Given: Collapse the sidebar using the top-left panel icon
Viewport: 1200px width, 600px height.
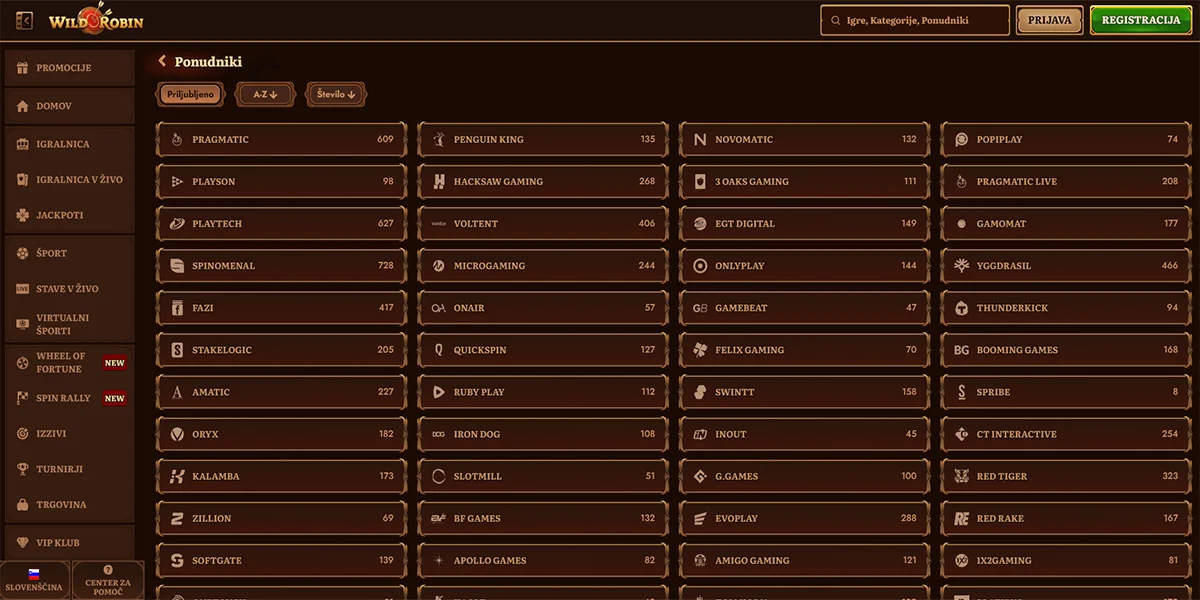Looking at the screenshot, I should (25, 21).
